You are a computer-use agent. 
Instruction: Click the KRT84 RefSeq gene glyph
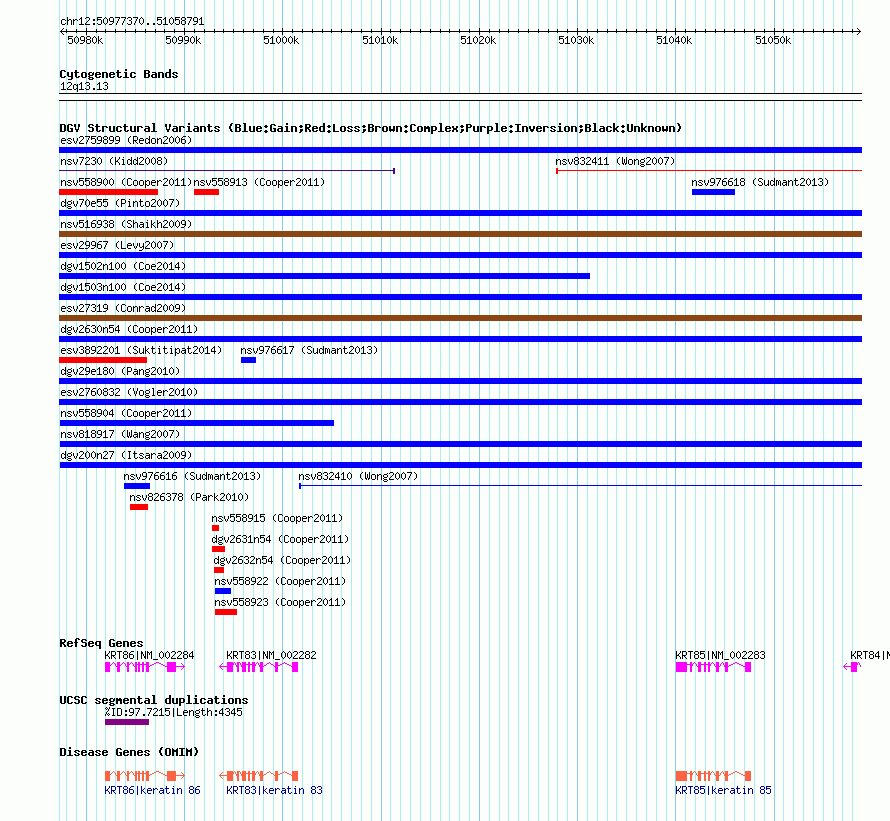click(x=853, y=667)
